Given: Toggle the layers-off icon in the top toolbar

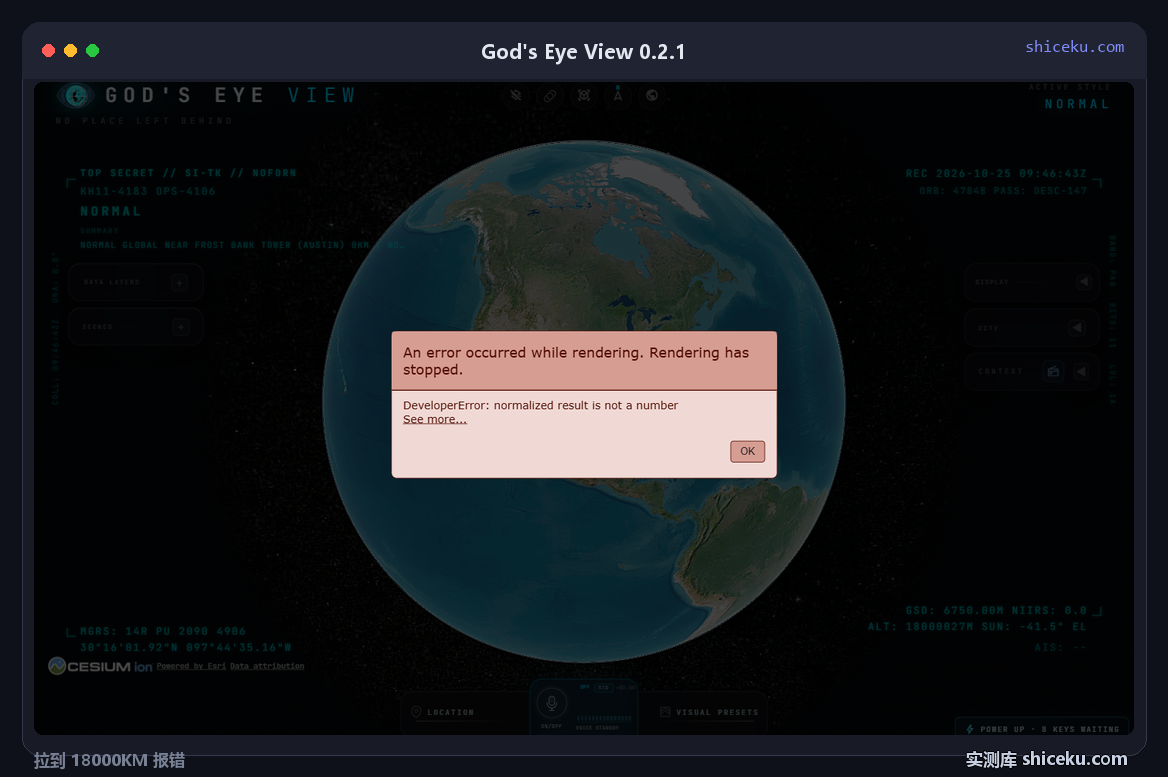Looking at the screenshot, I should tap(515, 95).
